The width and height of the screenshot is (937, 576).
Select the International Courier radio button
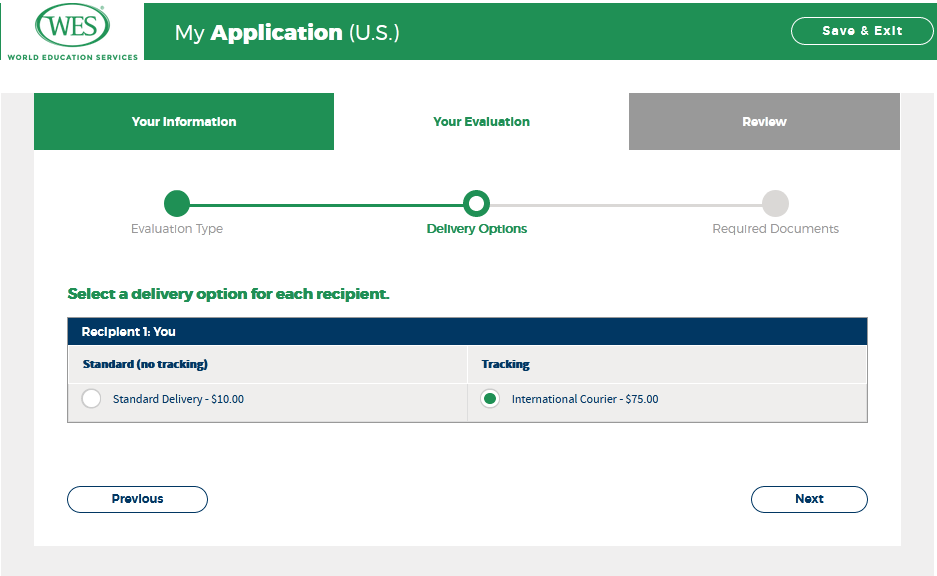pos(490,399)
